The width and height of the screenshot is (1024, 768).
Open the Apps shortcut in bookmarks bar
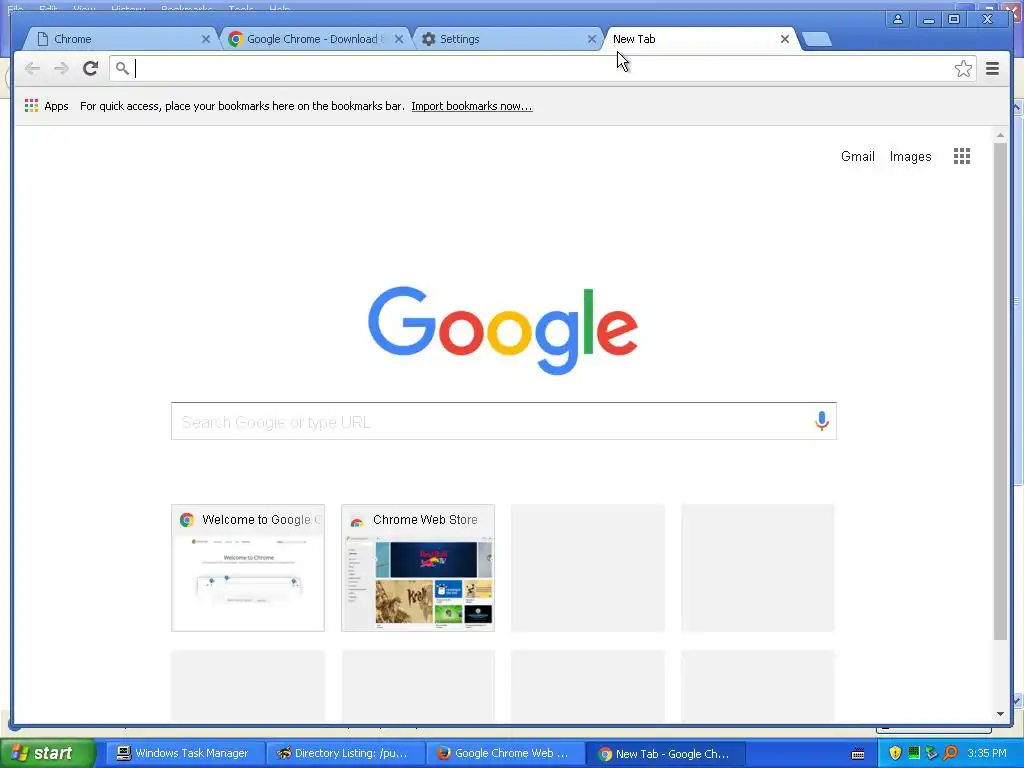46,106
